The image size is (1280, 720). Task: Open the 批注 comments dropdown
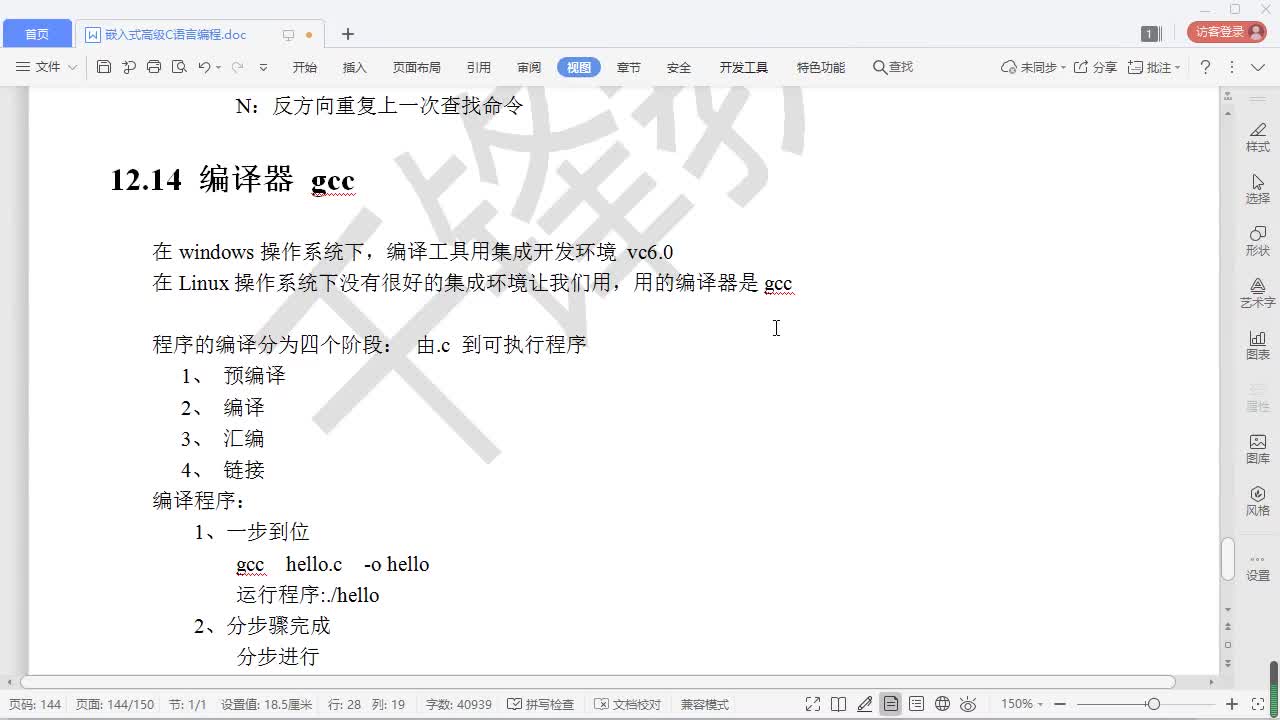[1154, 67]
